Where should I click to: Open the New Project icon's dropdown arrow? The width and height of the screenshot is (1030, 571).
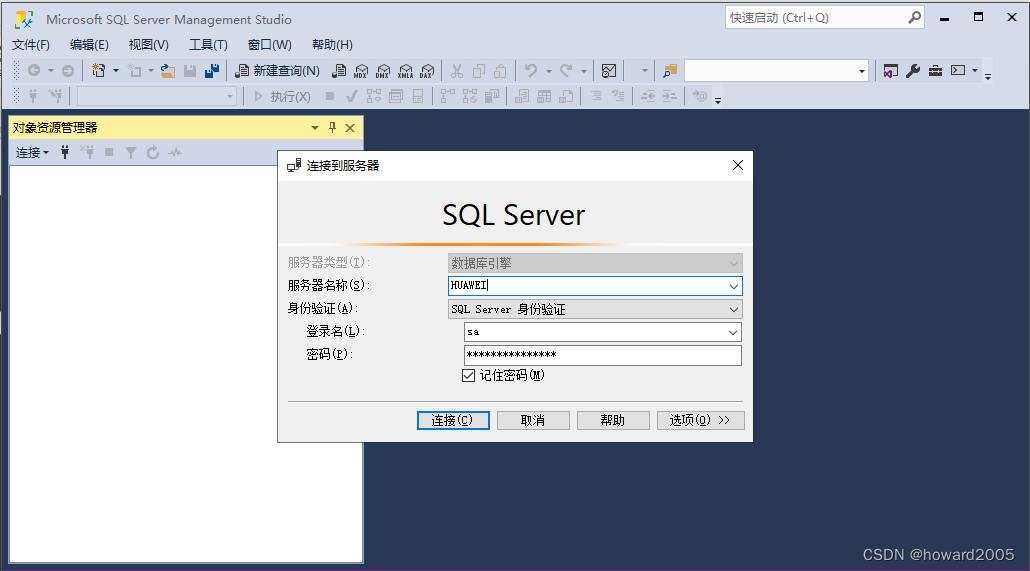[x=116, y=70]
